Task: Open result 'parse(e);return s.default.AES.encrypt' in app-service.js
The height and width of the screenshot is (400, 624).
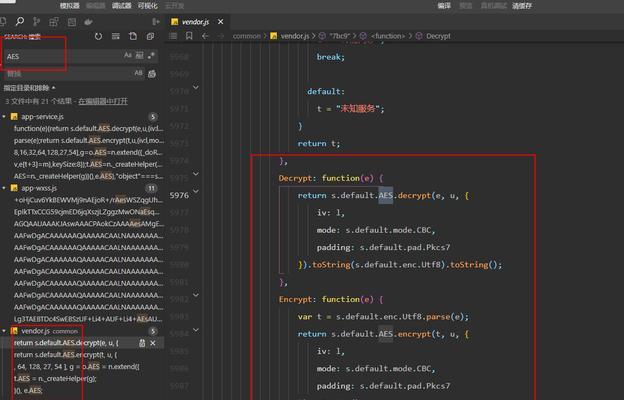Action: (88, 140)
